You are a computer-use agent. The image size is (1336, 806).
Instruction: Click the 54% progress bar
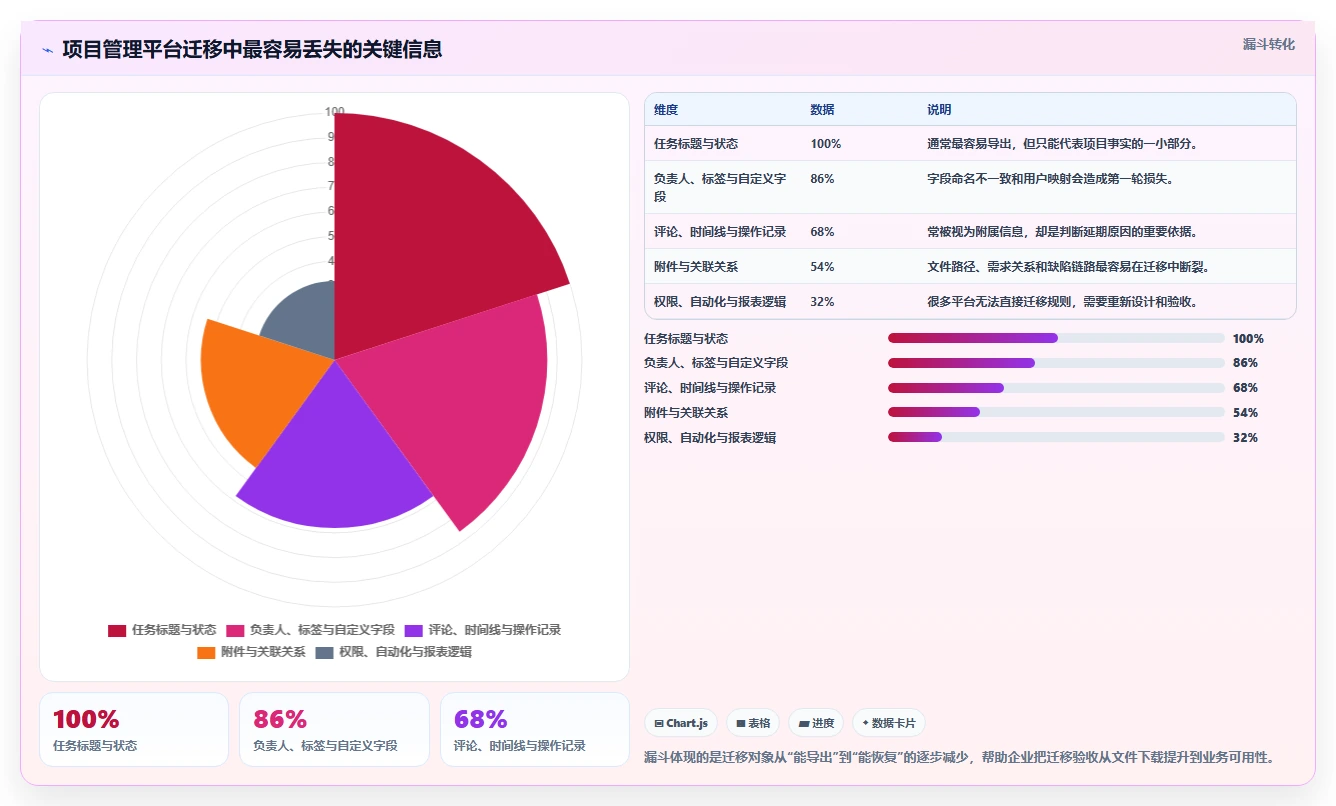click(1056, 412)
